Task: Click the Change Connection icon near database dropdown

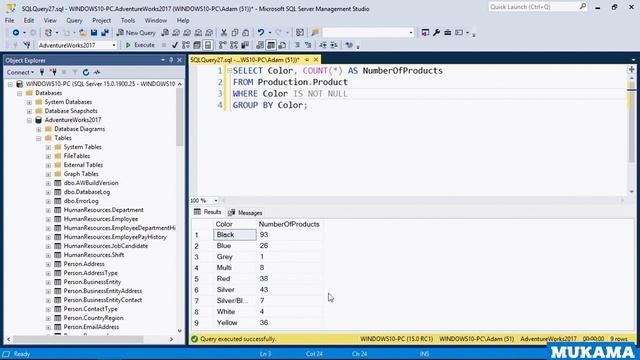Action: coord(27,45)
